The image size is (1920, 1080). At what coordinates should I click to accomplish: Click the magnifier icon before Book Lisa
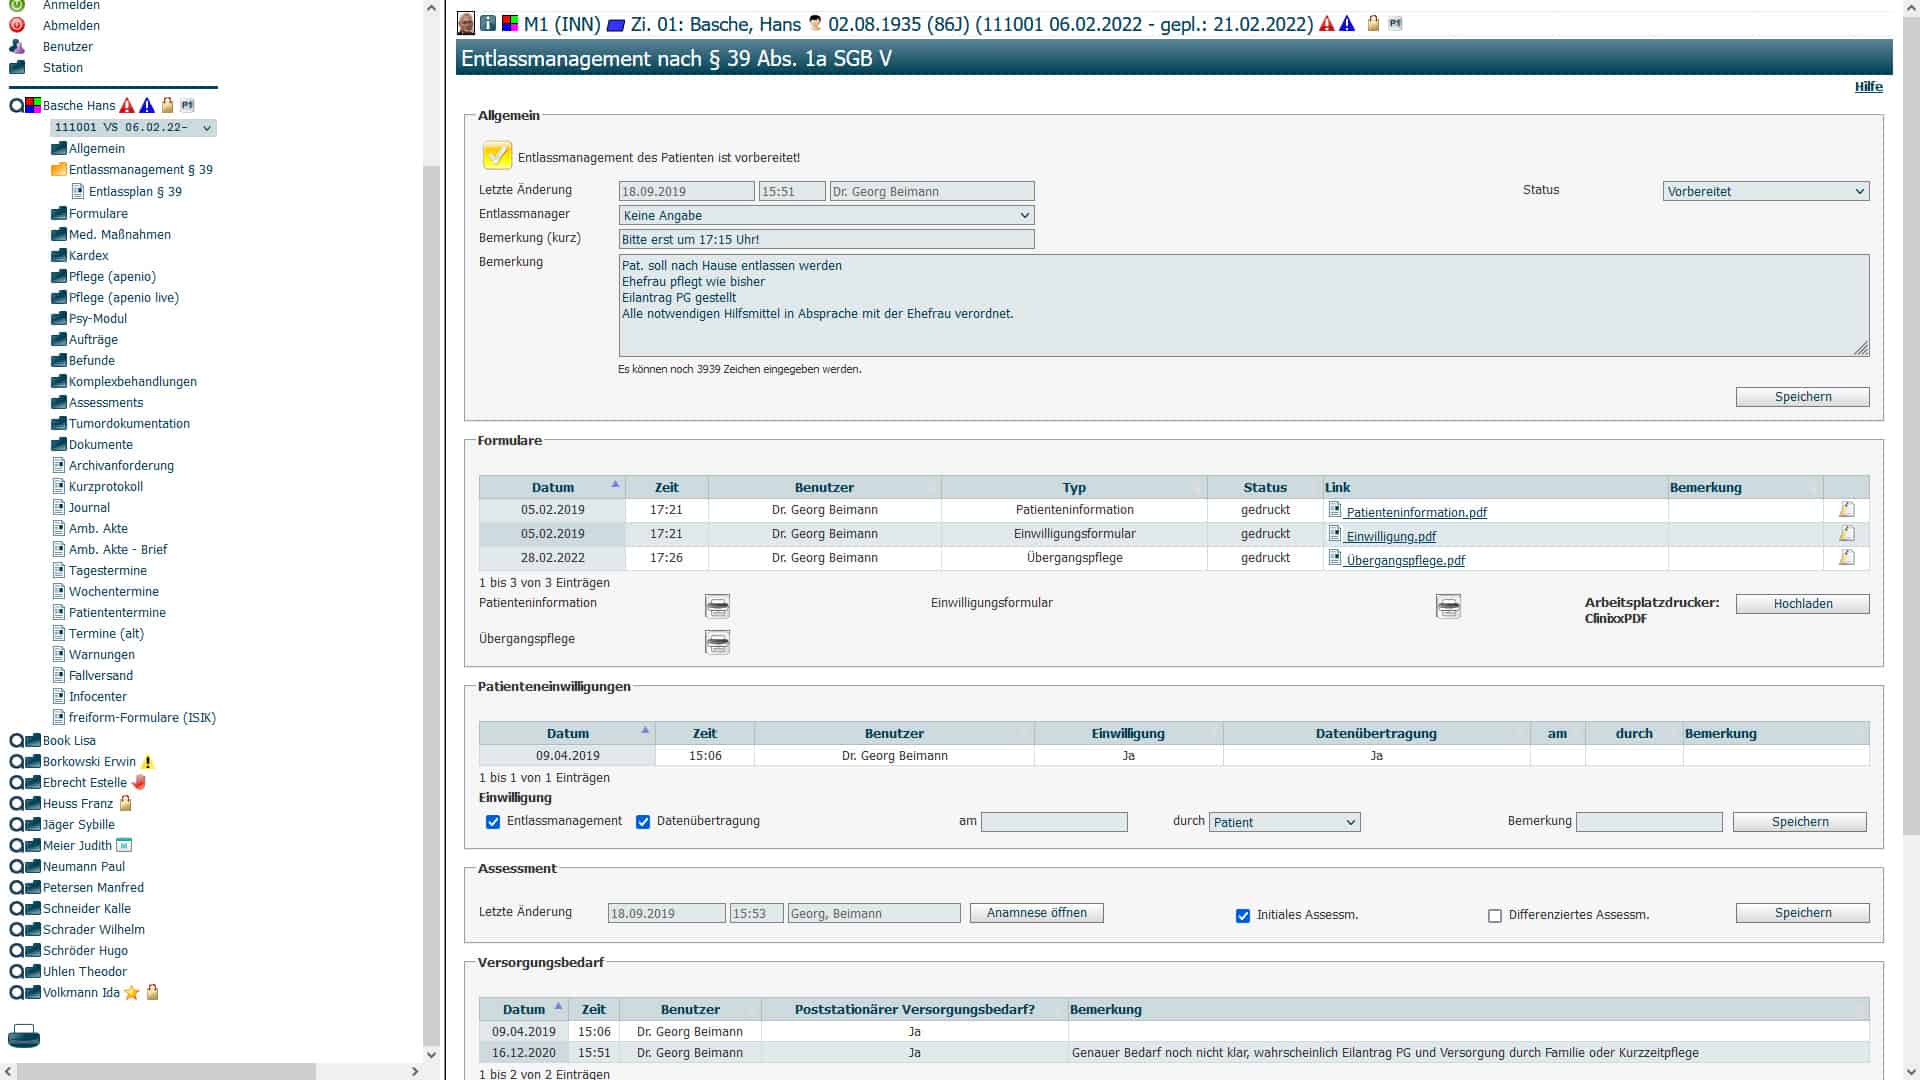pyautogui.click(x=16, y=741)
